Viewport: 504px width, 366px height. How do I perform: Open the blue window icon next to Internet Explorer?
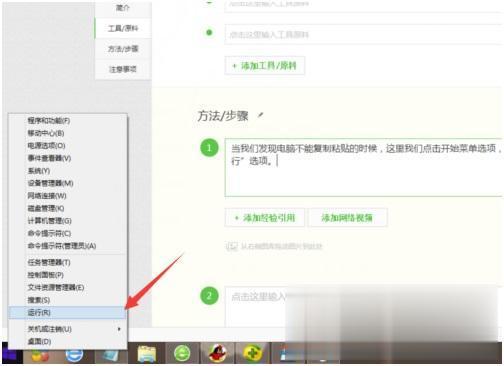(110, 356)
